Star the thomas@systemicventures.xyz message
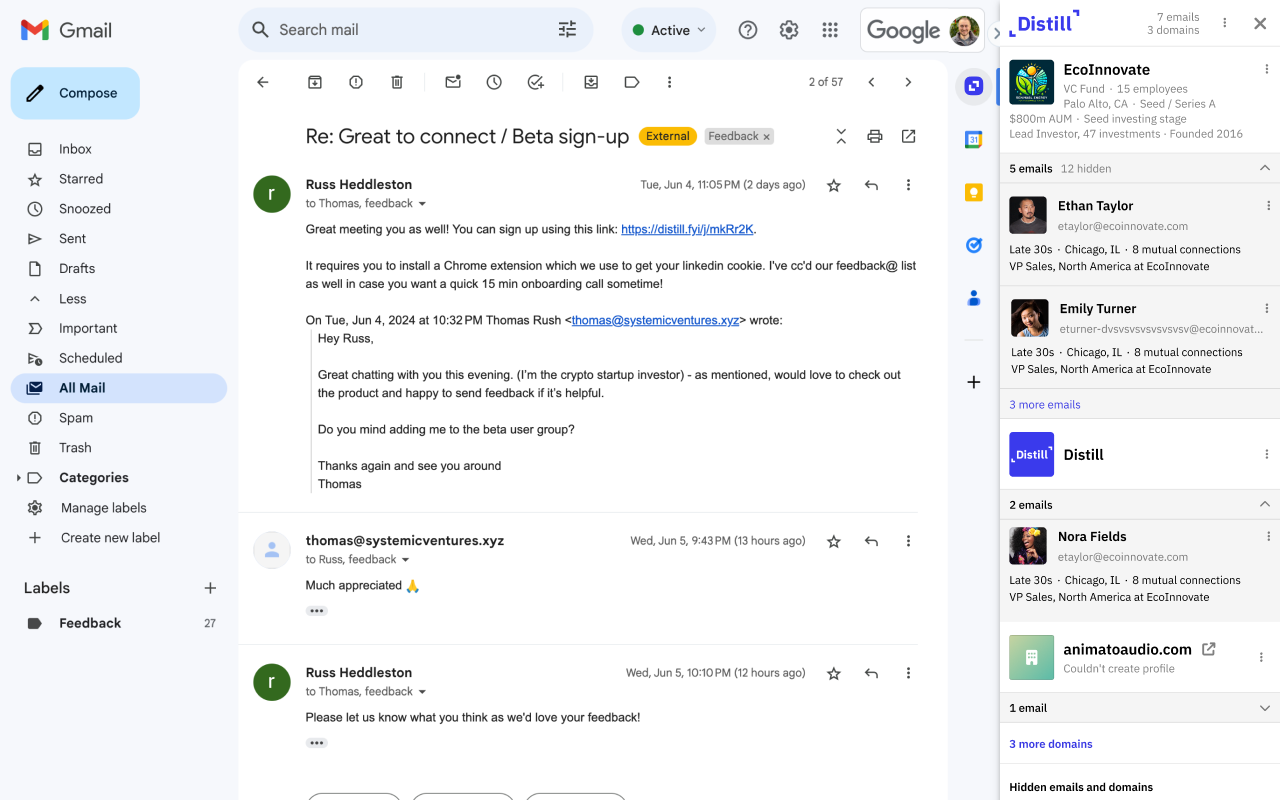This screenshot has height=800, width=1280. pos(834,541)
